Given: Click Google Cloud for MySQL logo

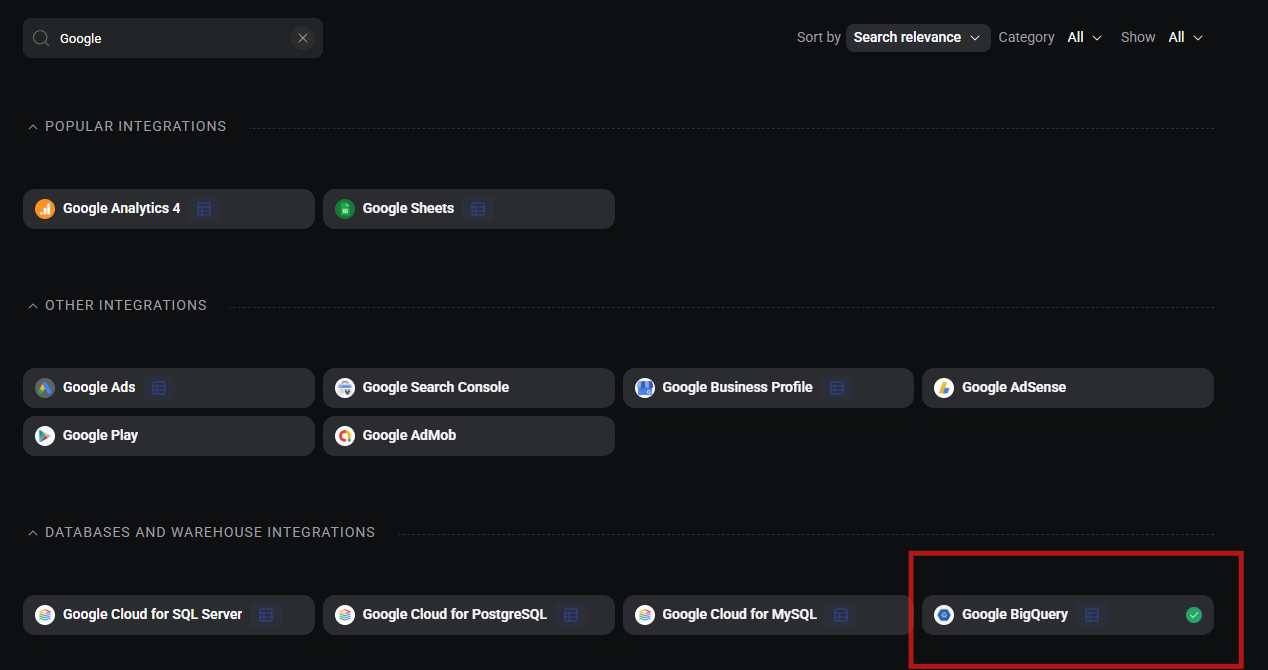Looking at the screenshot, I should (645, 615).
